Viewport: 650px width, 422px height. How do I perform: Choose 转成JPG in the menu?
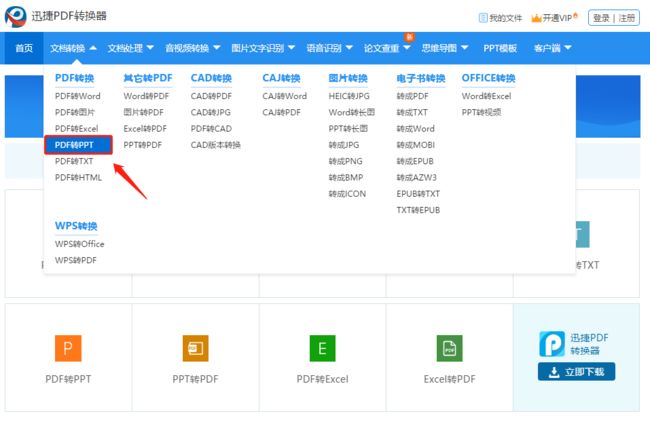click(x=344, y=145)
